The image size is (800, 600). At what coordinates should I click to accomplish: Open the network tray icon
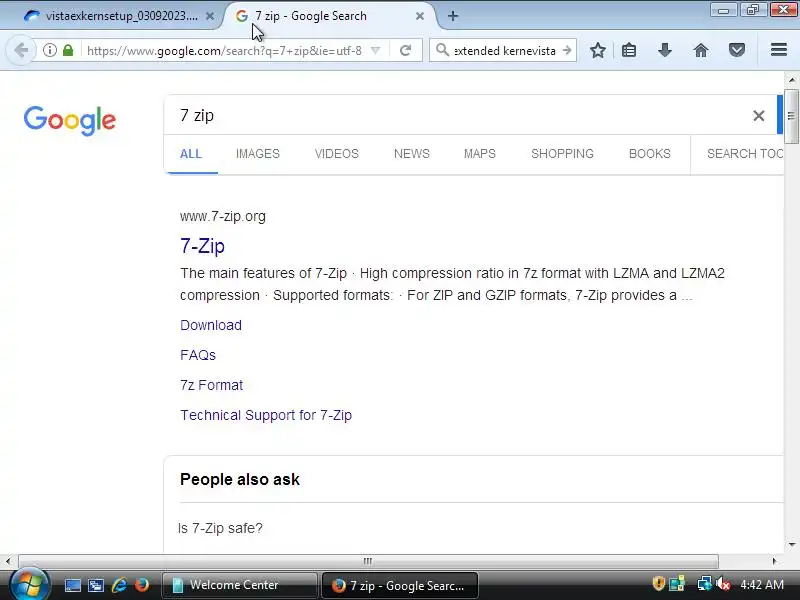pos(704,584)
